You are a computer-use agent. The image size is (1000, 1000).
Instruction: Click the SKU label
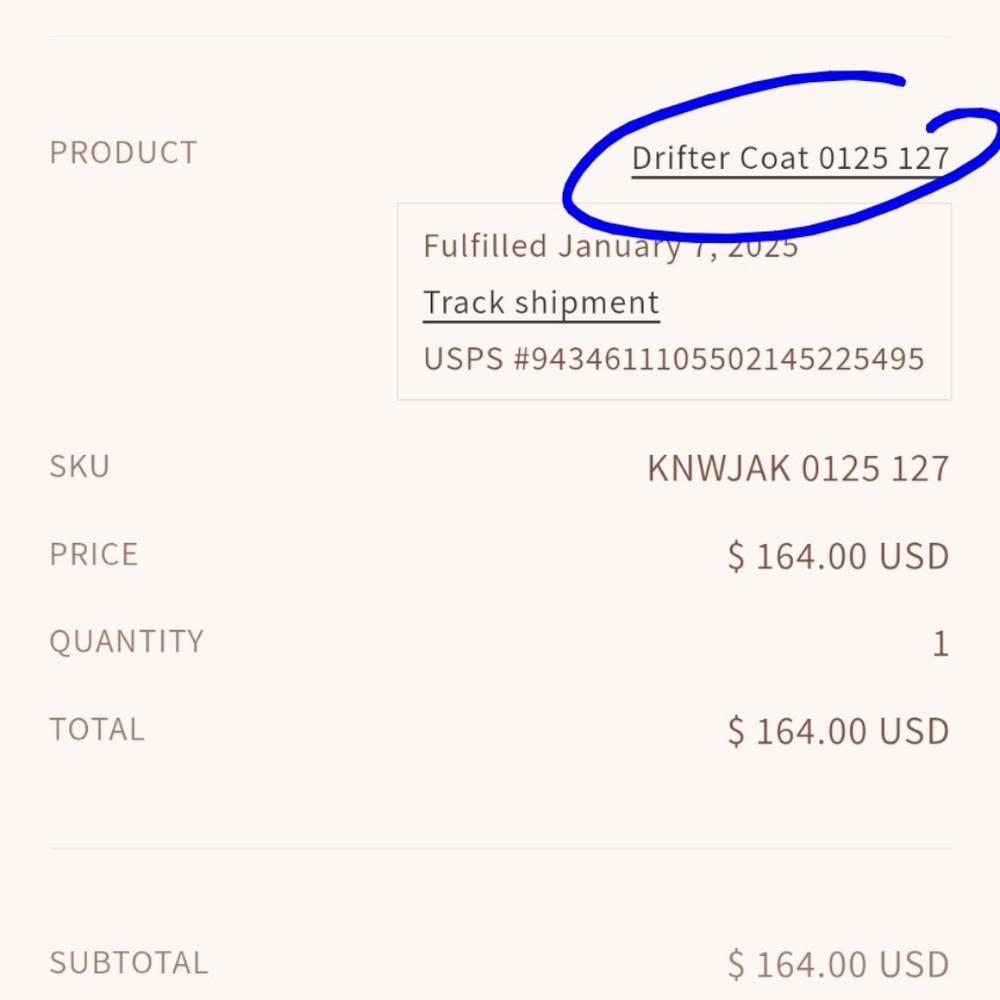pyautogui.click(x=80, y=466)
